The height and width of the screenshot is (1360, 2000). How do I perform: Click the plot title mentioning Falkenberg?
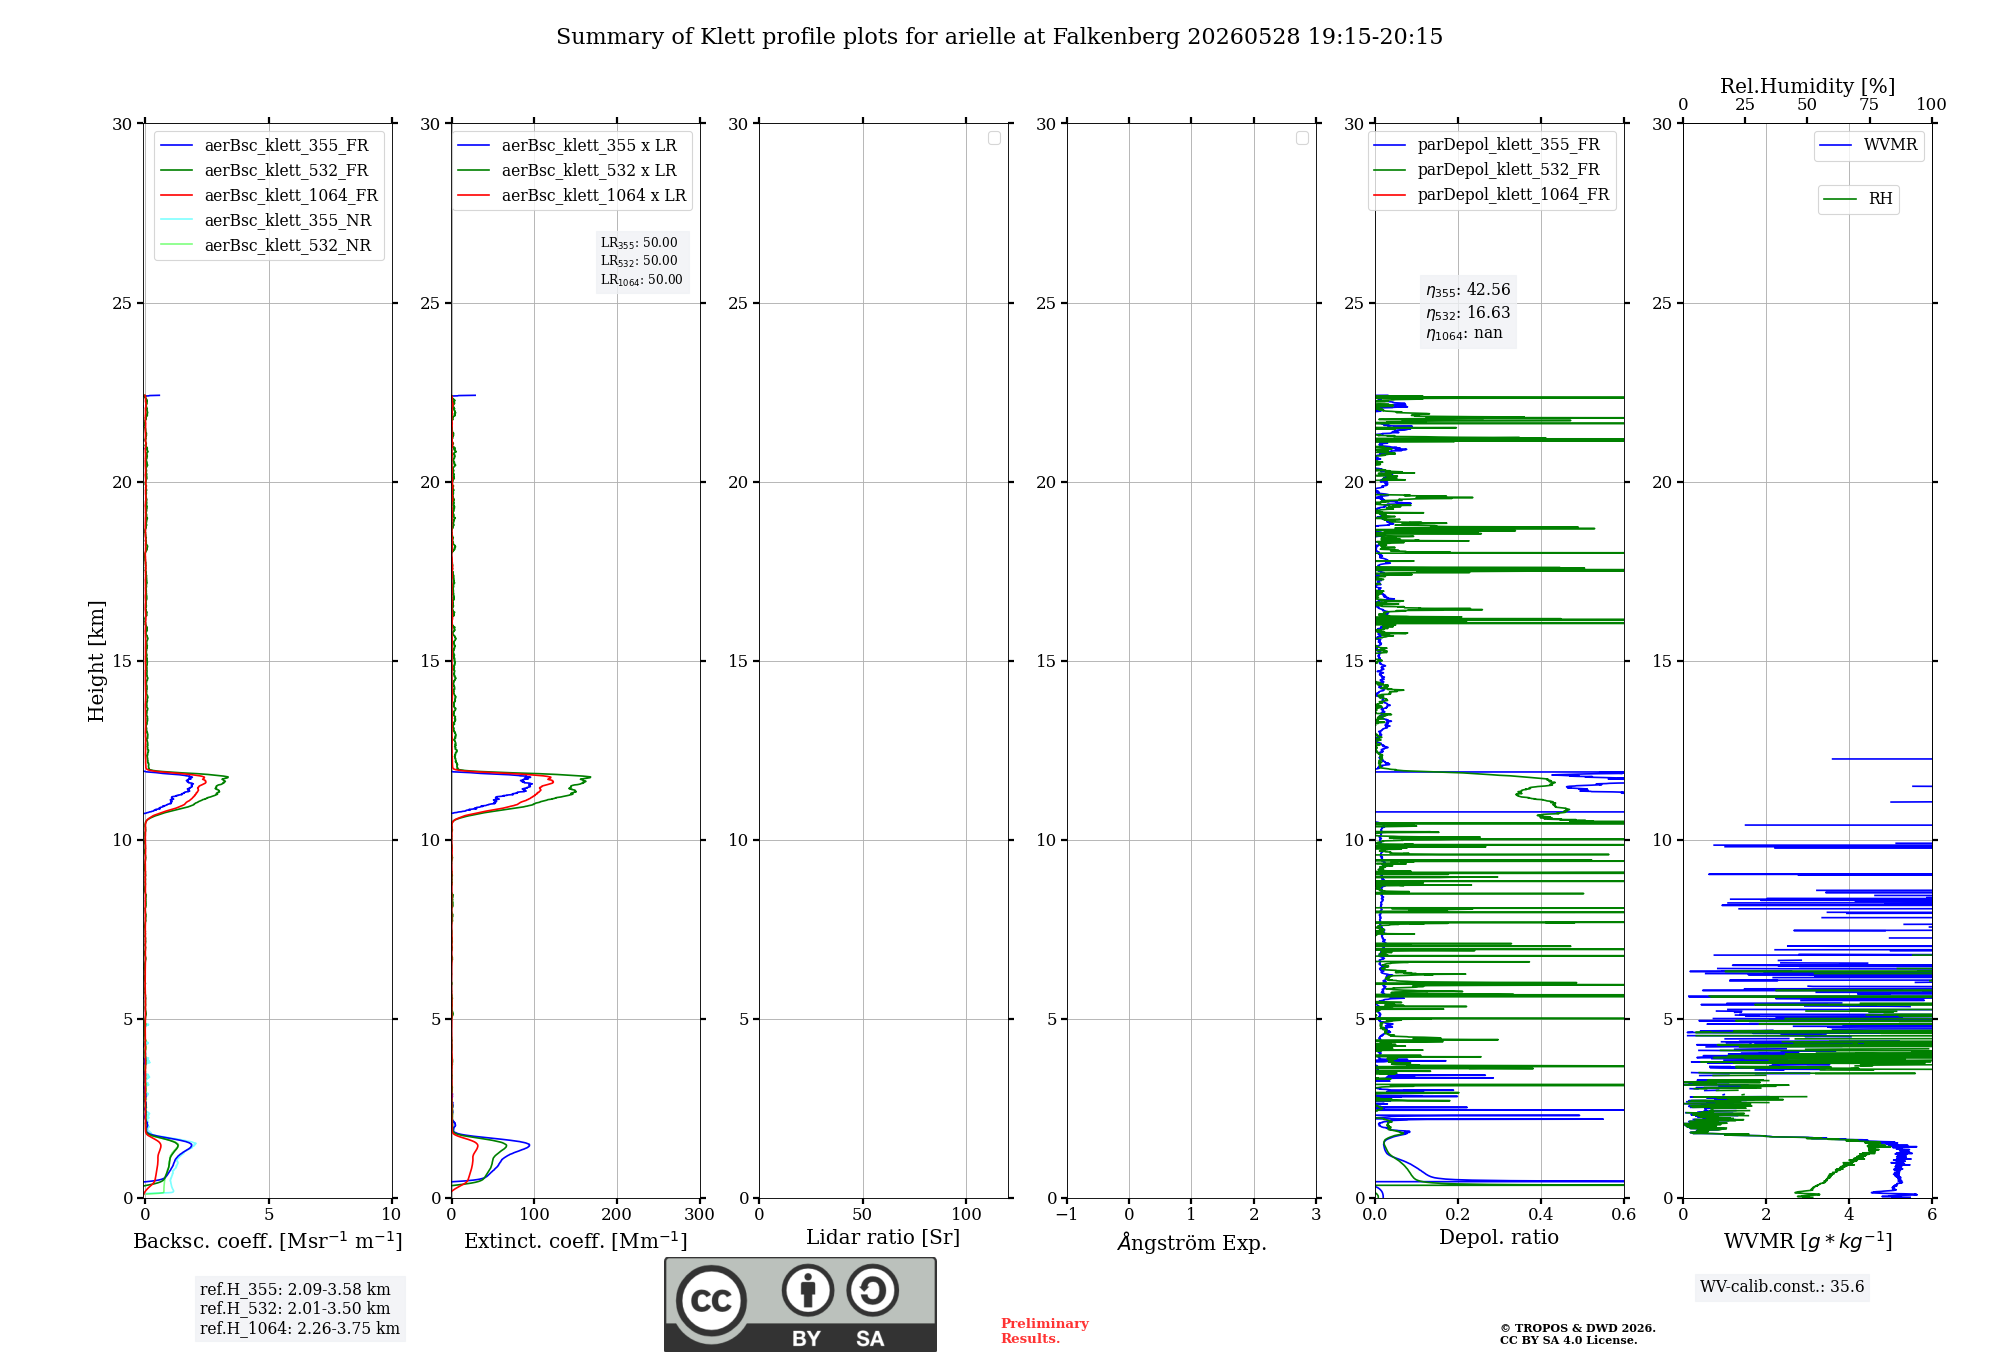999,37
